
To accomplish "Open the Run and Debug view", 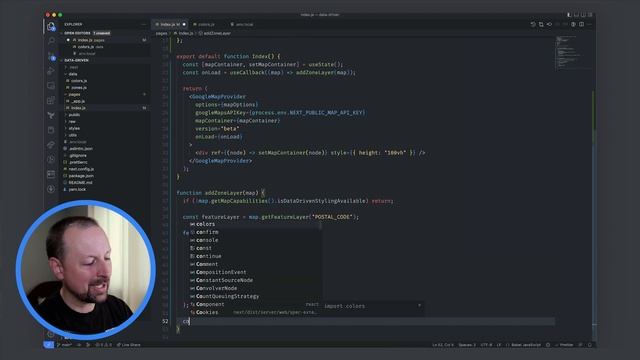I will (51, 71).
